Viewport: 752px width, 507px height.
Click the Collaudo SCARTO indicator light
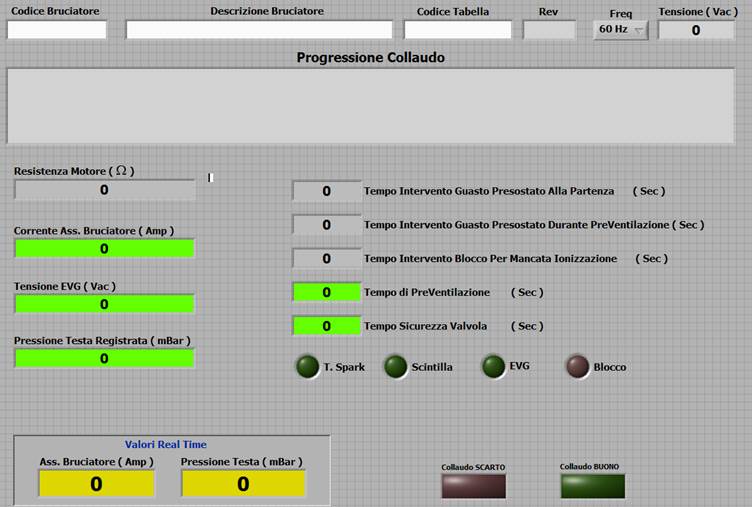click(x=473, y=486)
